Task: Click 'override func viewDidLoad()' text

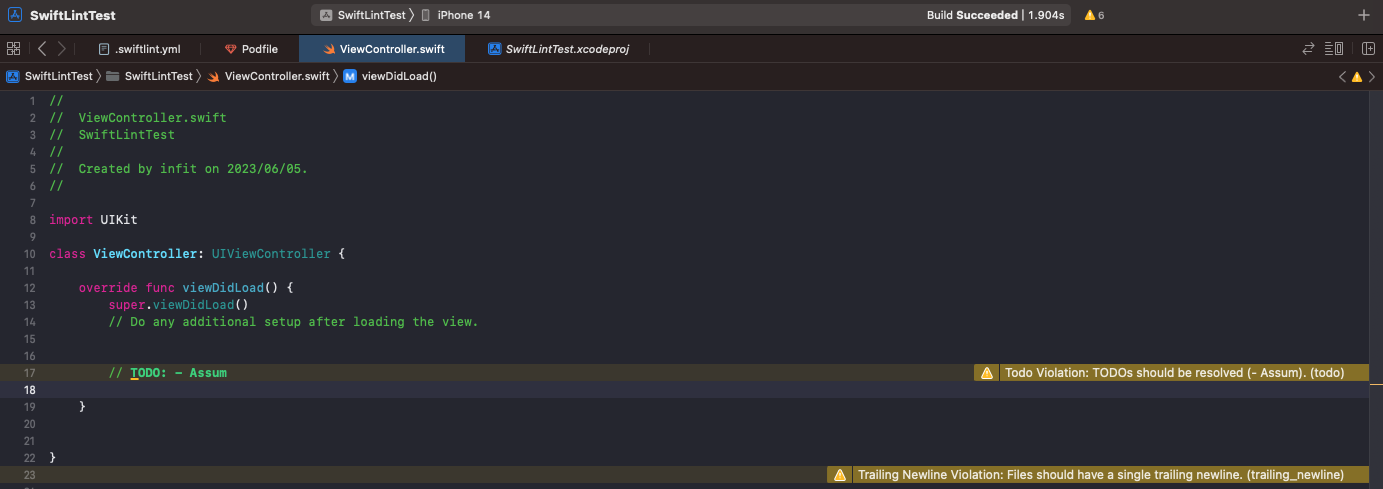Action: coord(185,288)
